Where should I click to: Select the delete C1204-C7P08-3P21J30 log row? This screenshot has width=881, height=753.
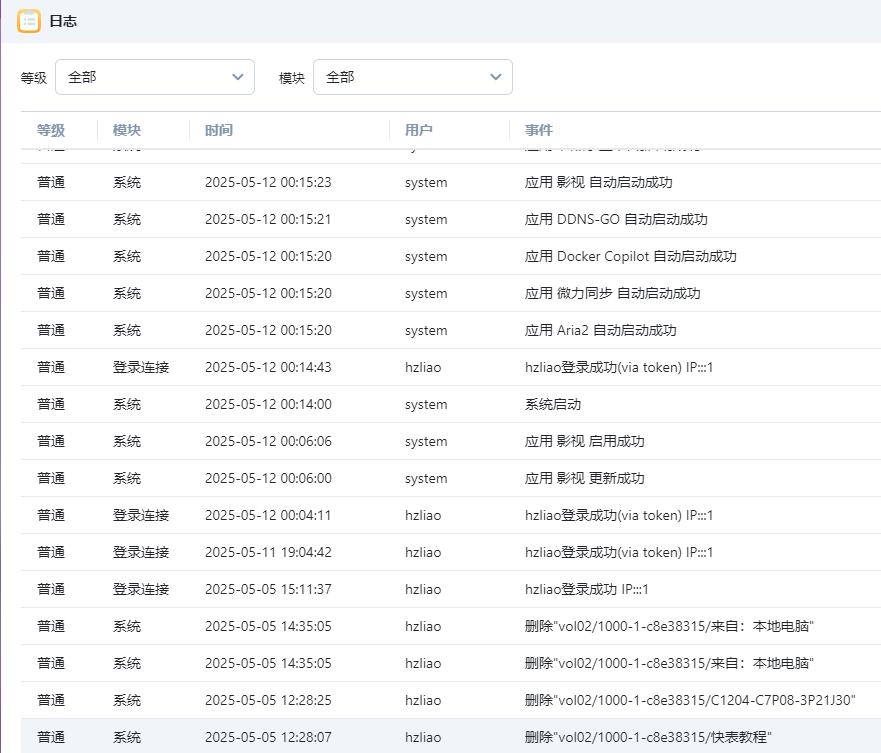pos(689,701)
